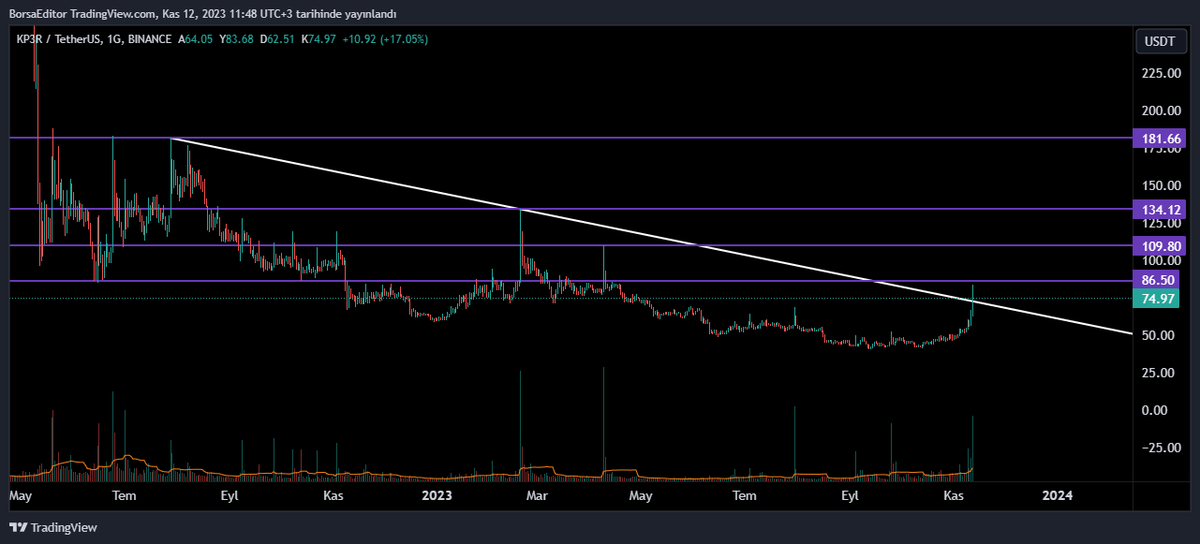The width and height of the screenshot is (1200, 544).
Task: Open the USDT currency button
Action: pos(1160,42)
